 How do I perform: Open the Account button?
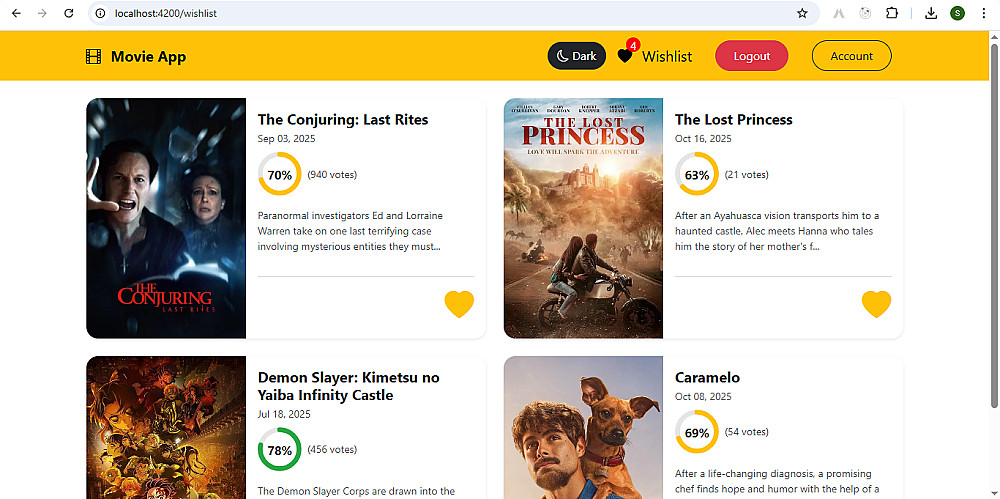(x=851, y=56)
